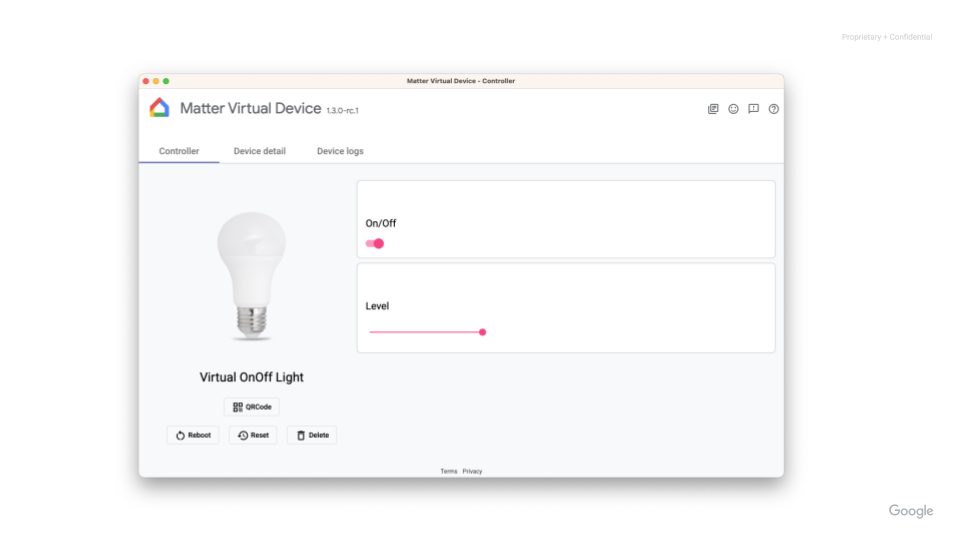Click the Level slider handle

(482, 332)
